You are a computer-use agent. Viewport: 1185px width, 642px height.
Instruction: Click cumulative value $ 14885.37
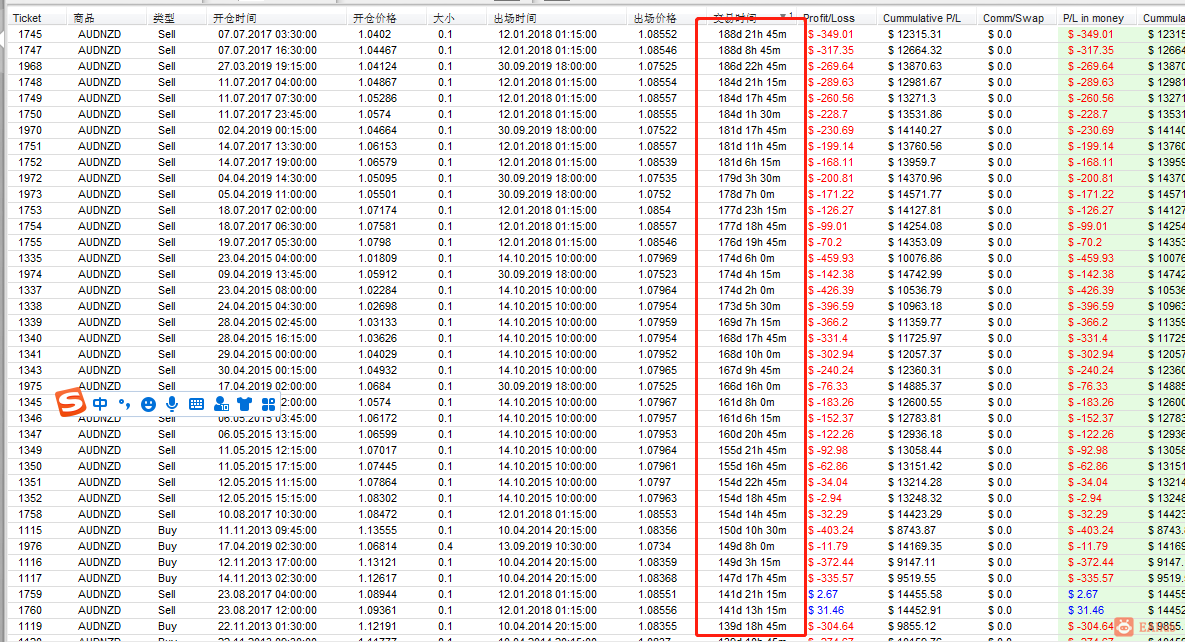(914, 386)
